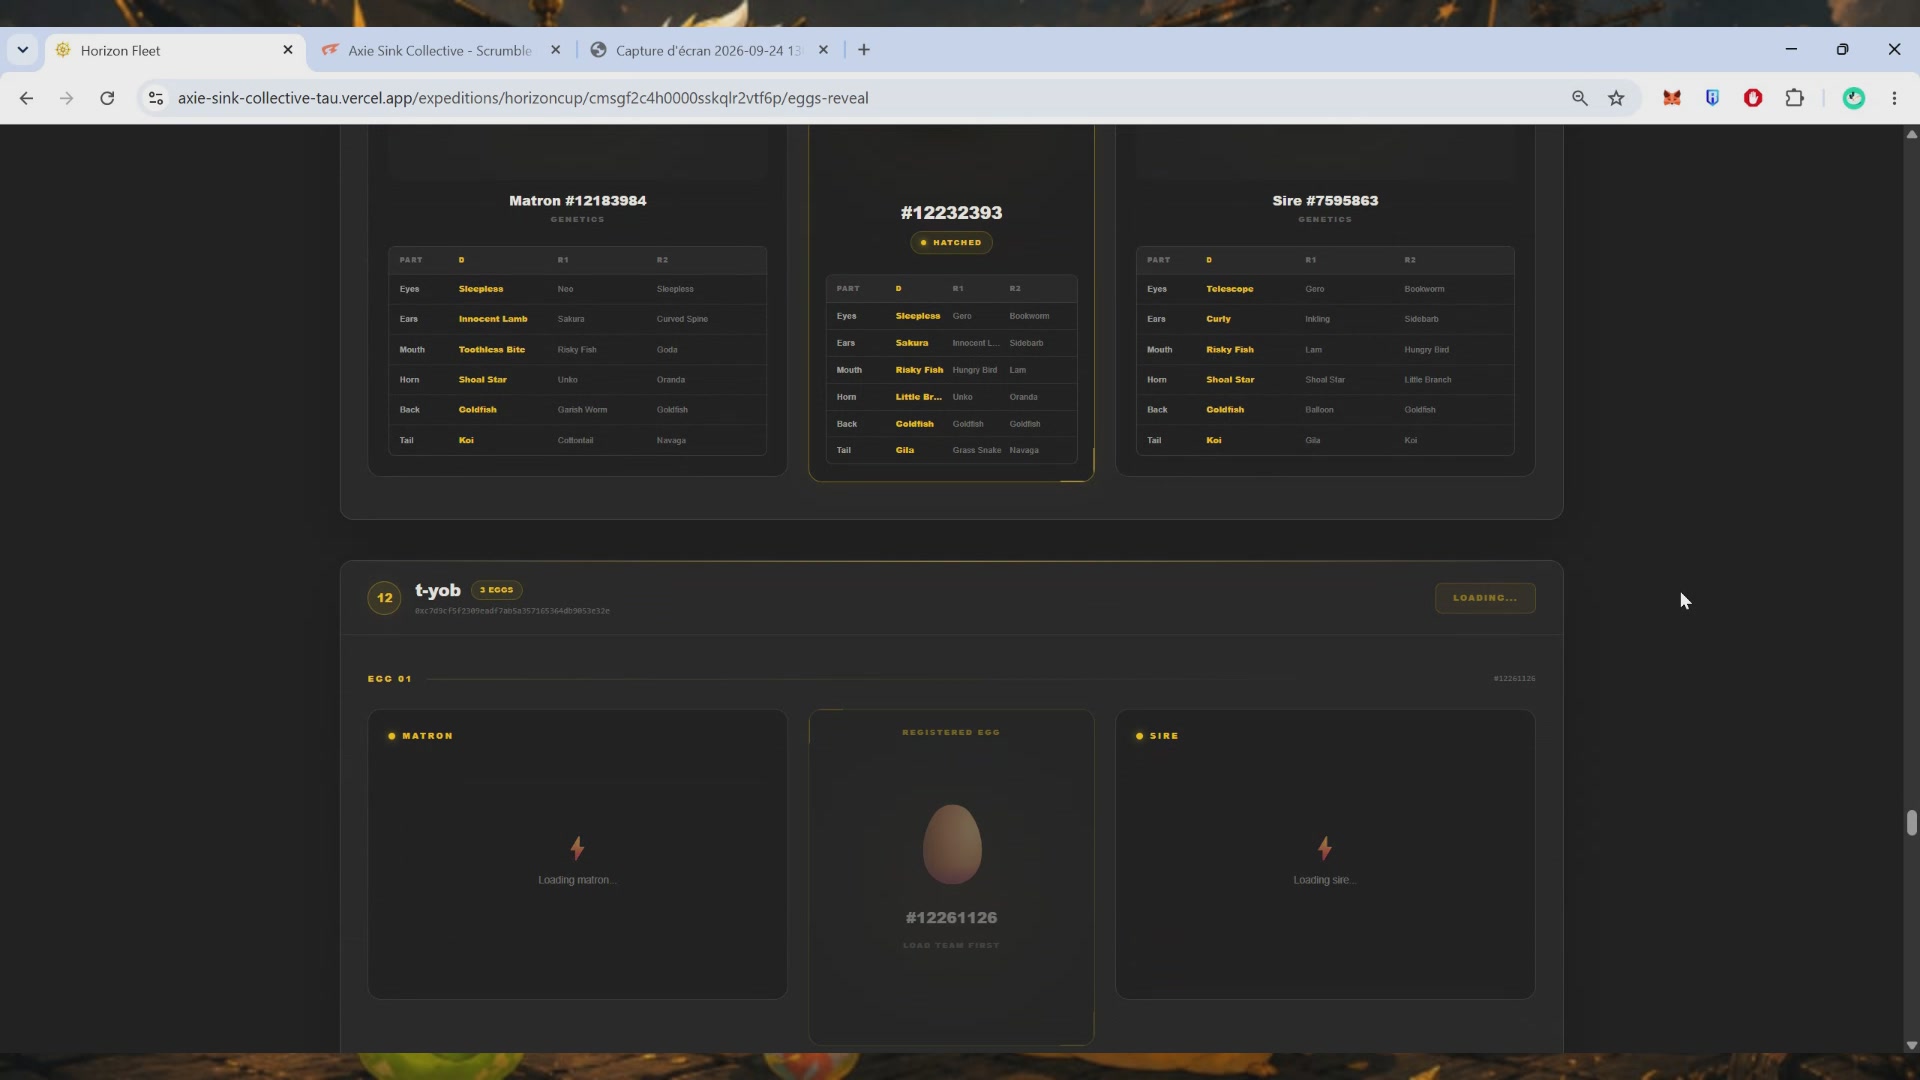Close the Axie Sink Collective tab
The image size is (1920, 1080).
click(x=556, y=50)
